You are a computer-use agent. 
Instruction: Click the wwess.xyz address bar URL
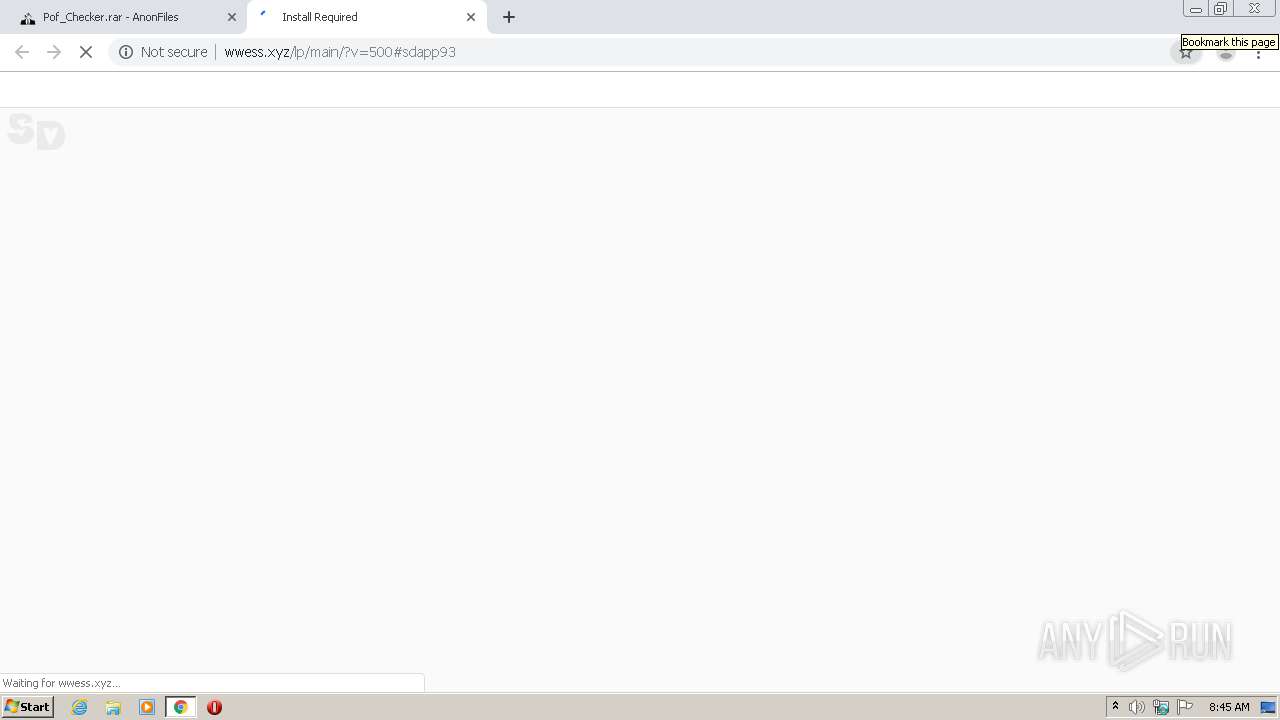[340, 52]
